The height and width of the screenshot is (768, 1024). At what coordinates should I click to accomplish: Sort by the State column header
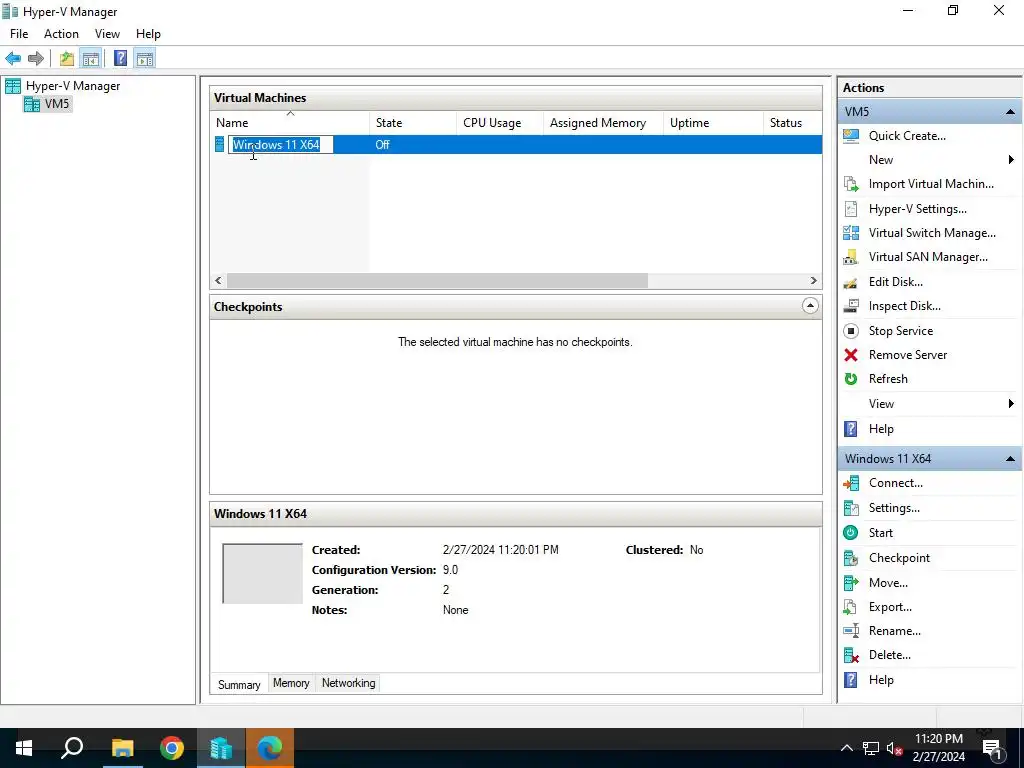point(413,123)
